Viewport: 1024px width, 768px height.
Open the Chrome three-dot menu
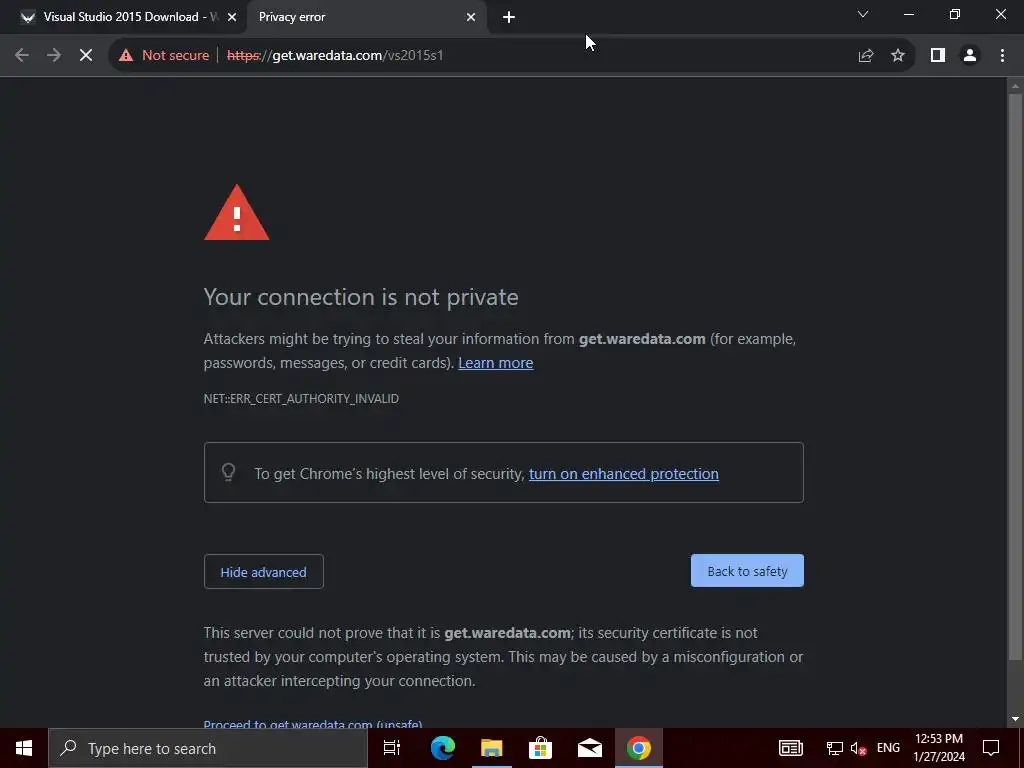(1002, 56)
